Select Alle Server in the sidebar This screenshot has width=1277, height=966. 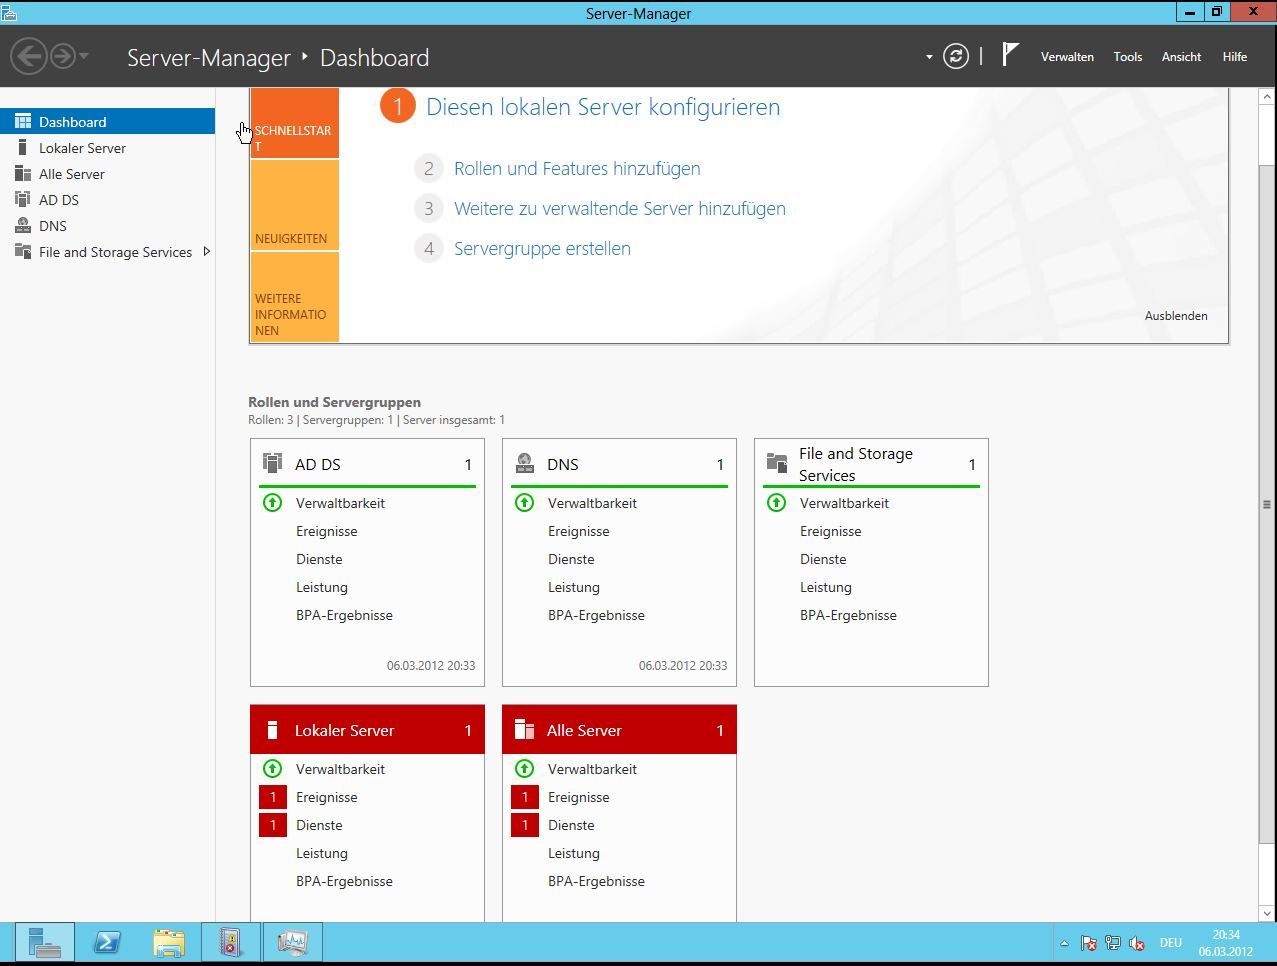pyautogui.click(x=107, y=174)
